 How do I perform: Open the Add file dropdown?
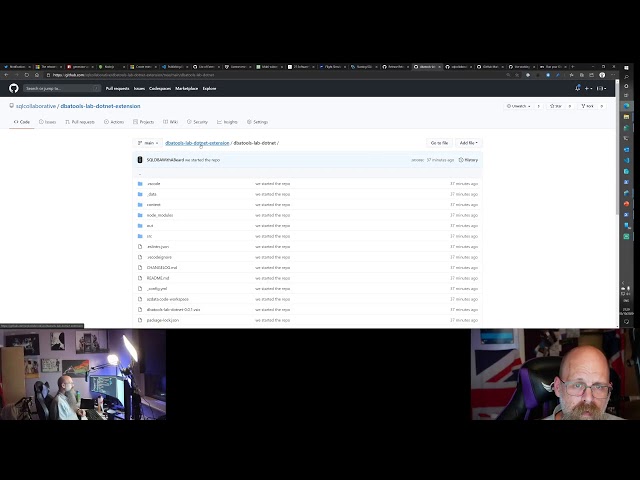(469, 143)
